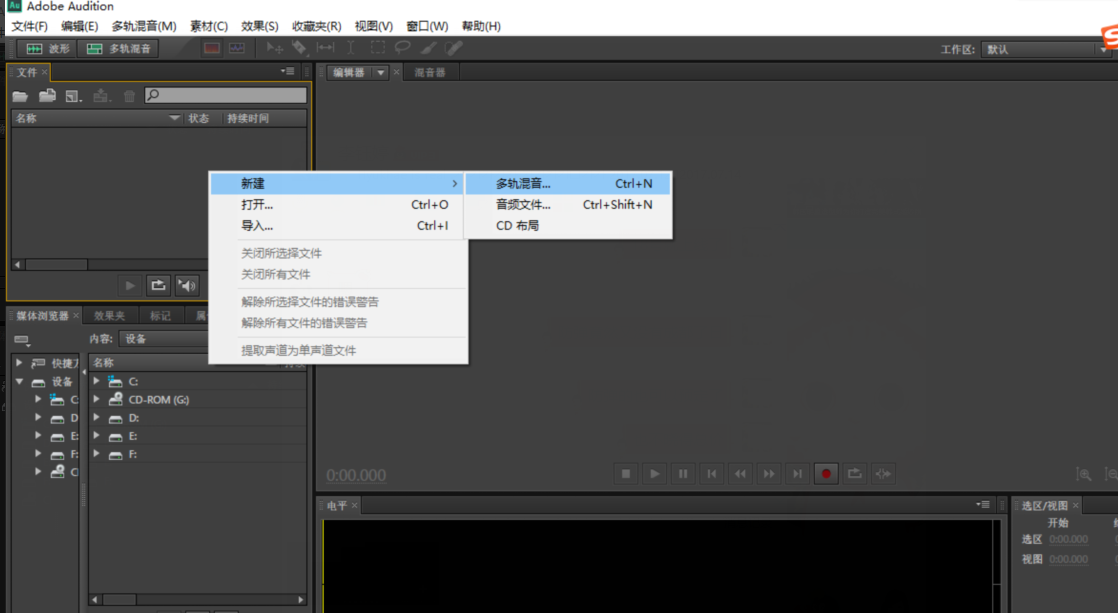
Task: Choose 音频文件... in the 新建 submenu
Action: pos(568,205)
